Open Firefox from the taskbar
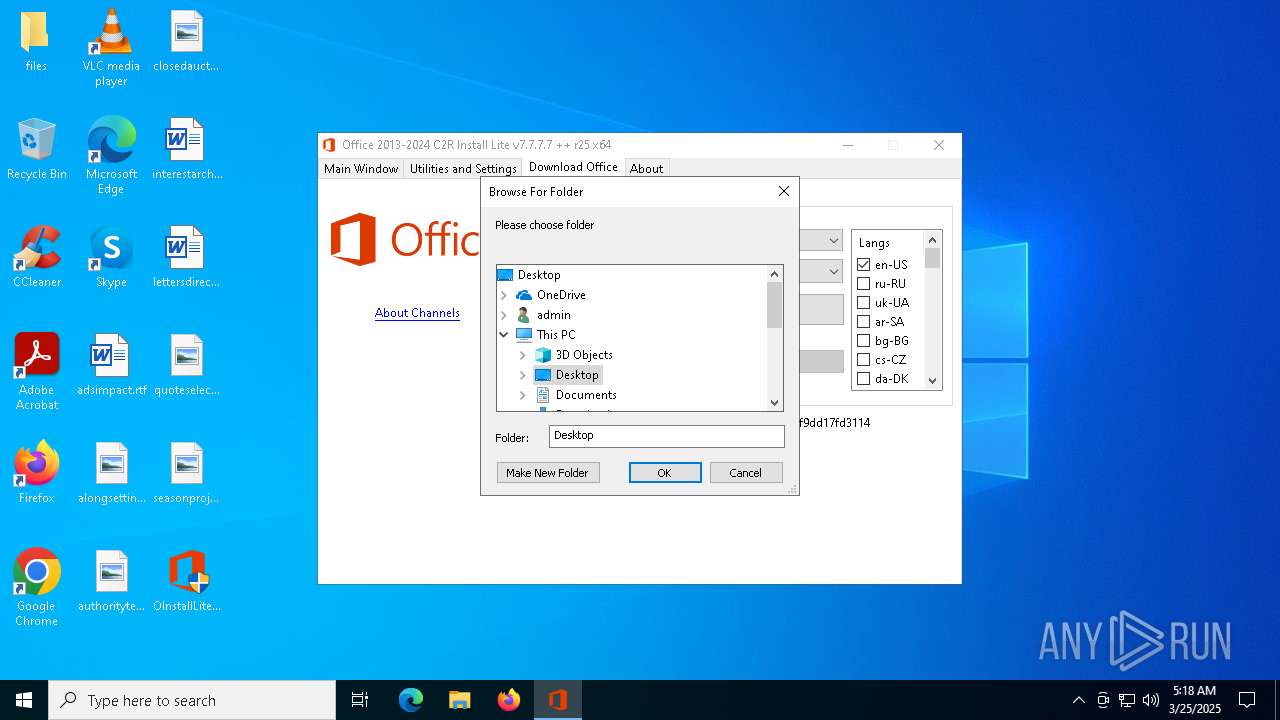Screen dimensions: 1280x720 pyautogui.click(x=509, y=700)
